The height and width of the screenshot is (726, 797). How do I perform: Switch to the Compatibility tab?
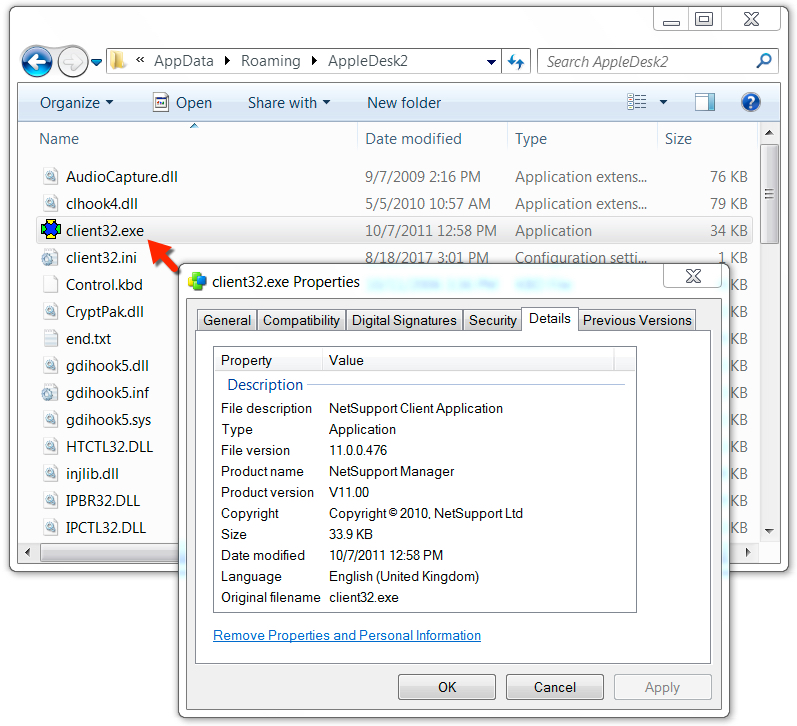[301, 320]
